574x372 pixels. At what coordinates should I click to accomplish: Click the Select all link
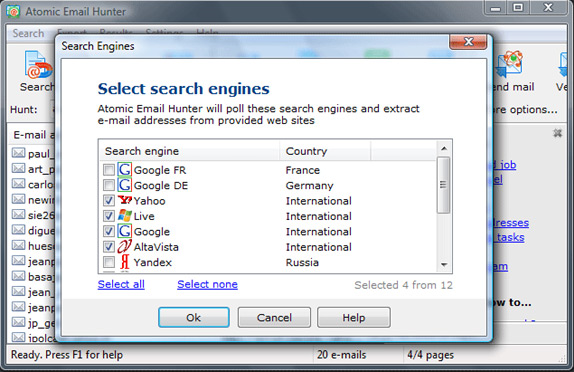[x=121, y=284]
